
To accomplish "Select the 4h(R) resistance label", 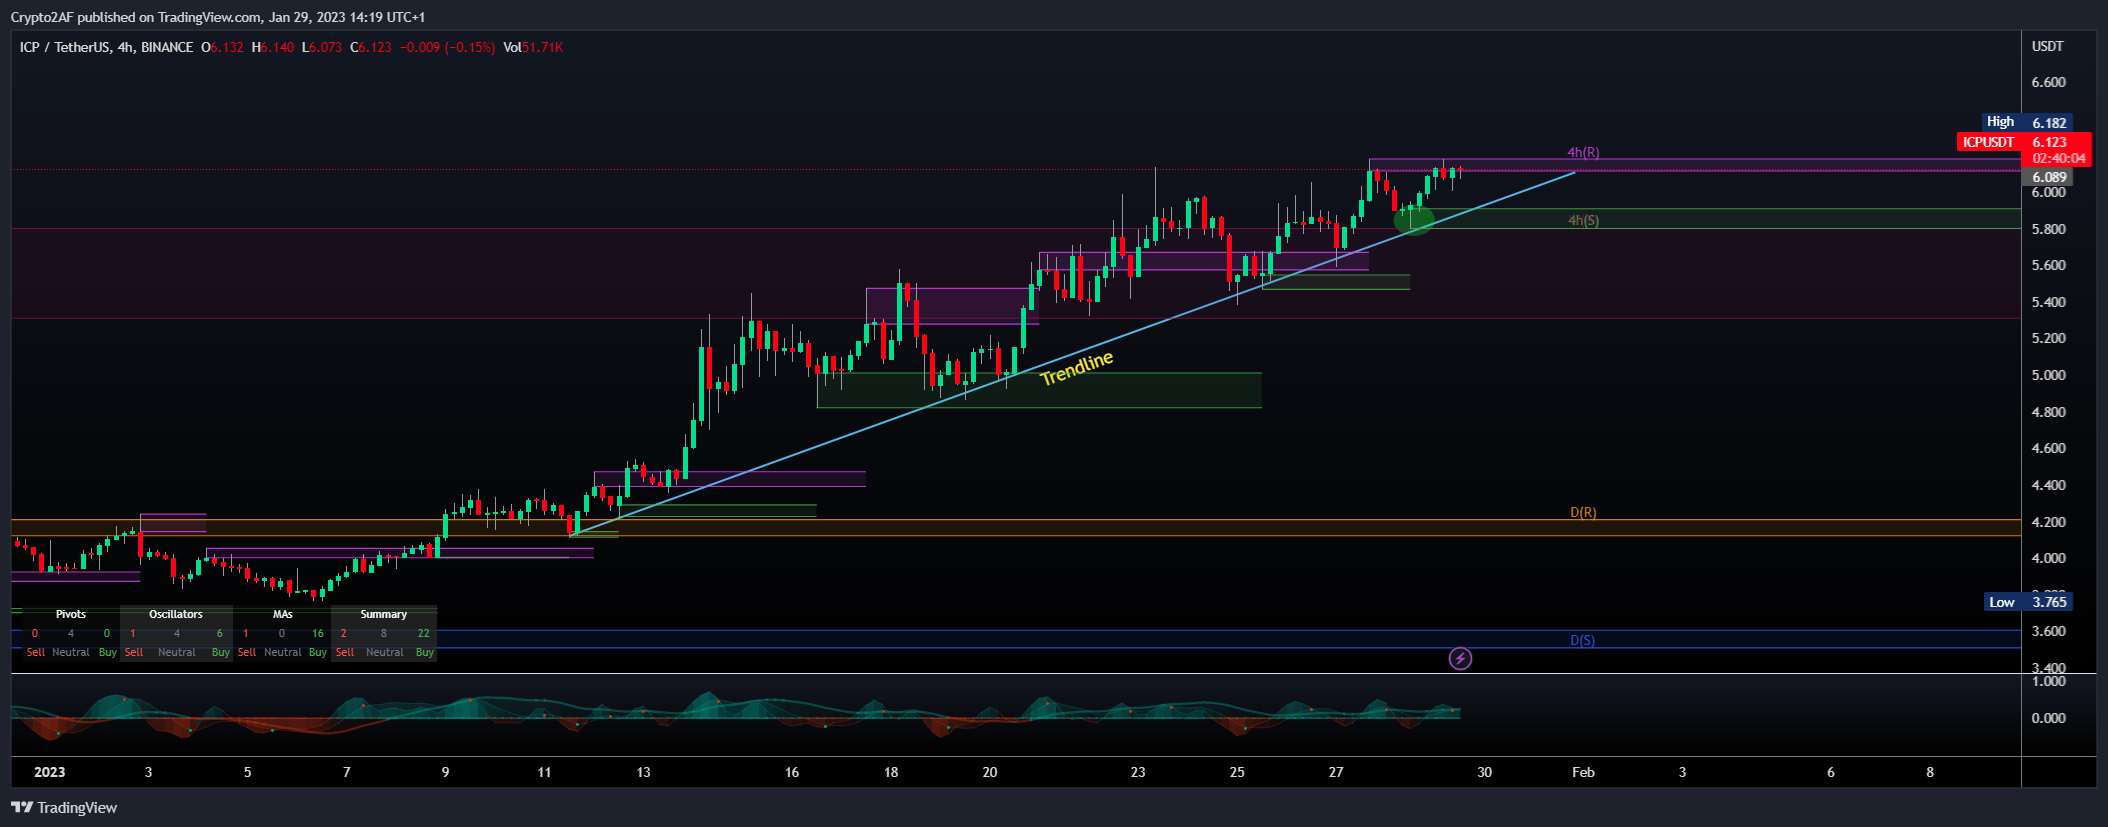I will point(1583,153).
